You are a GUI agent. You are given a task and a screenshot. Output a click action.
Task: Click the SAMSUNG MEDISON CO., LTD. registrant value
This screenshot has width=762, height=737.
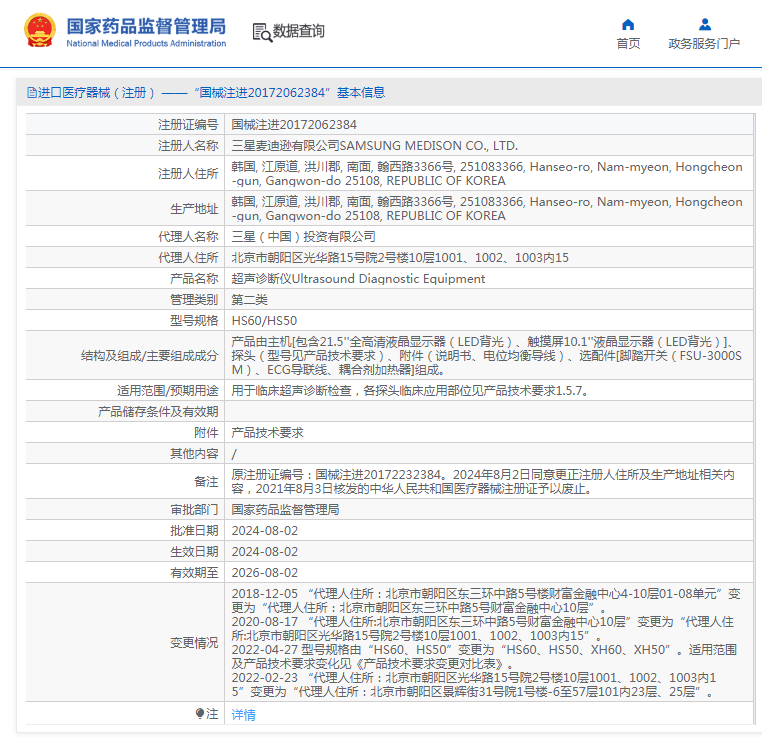(375, 145)
